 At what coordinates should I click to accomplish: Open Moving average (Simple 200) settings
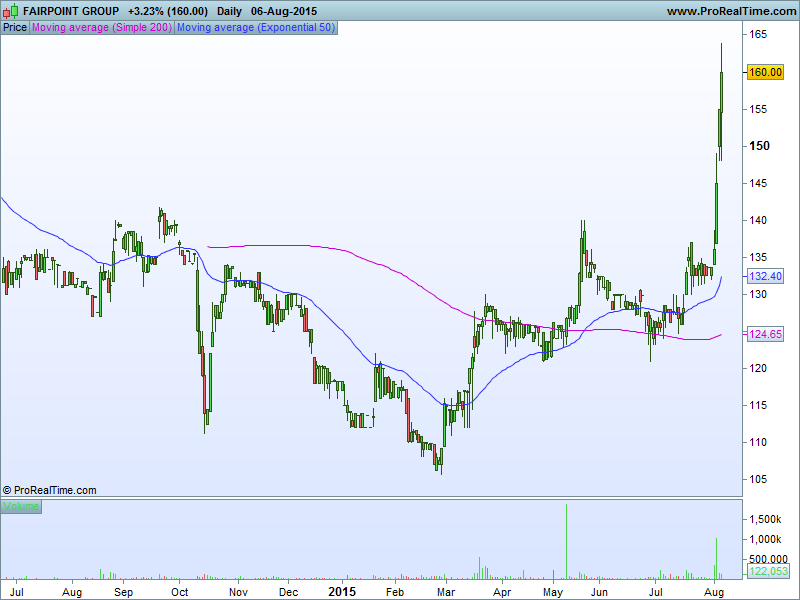point(99,27)
